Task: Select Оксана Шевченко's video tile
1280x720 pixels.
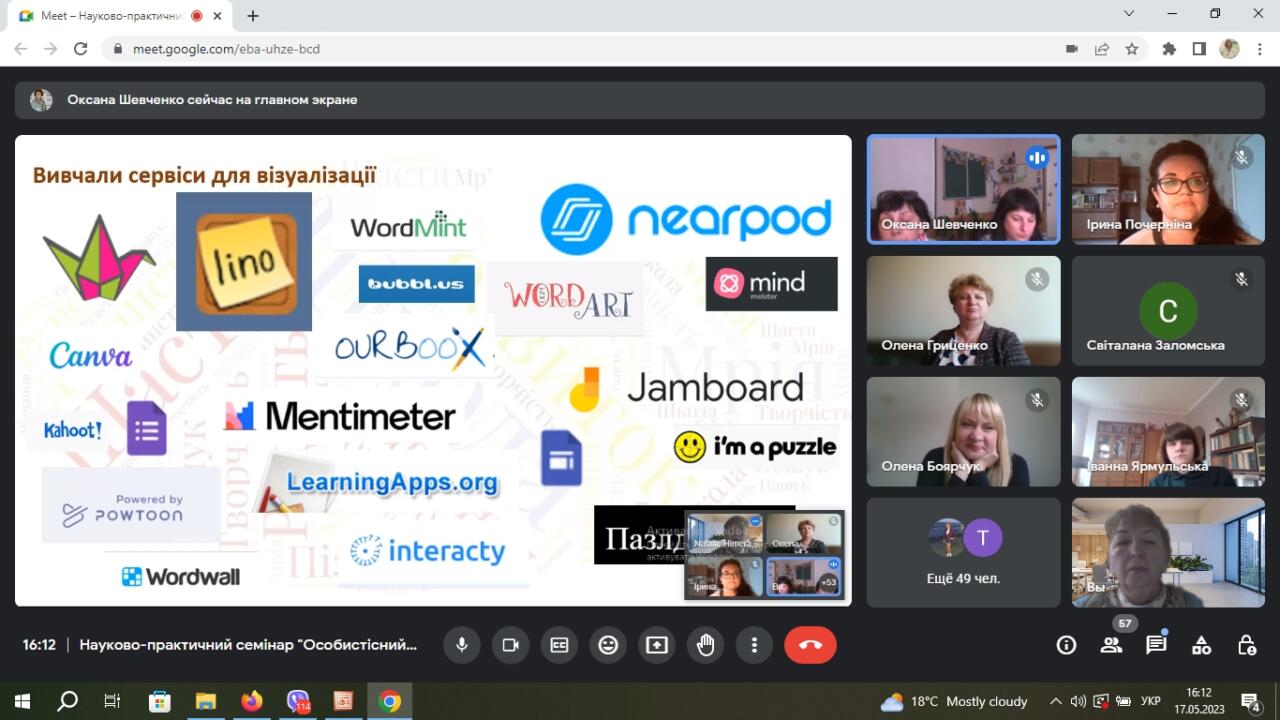Action: (x=963, y=189)
